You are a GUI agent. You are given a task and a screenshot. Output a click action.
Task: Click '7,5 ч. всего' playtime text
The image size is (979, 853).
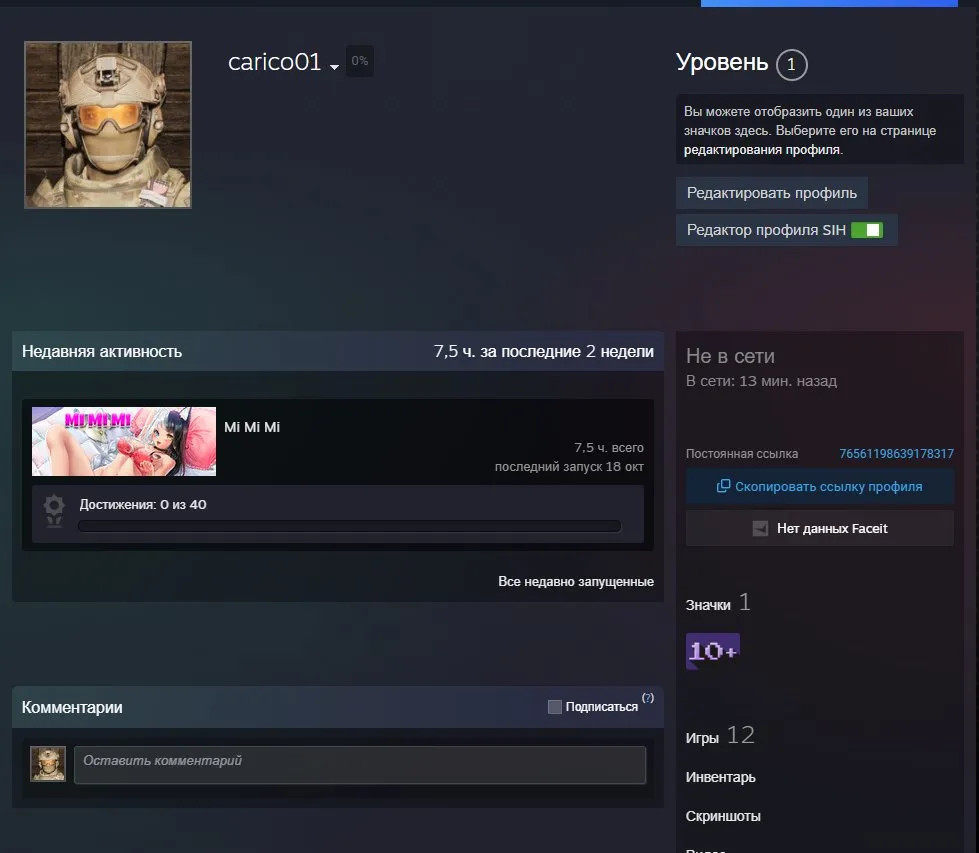pos(609,448)
